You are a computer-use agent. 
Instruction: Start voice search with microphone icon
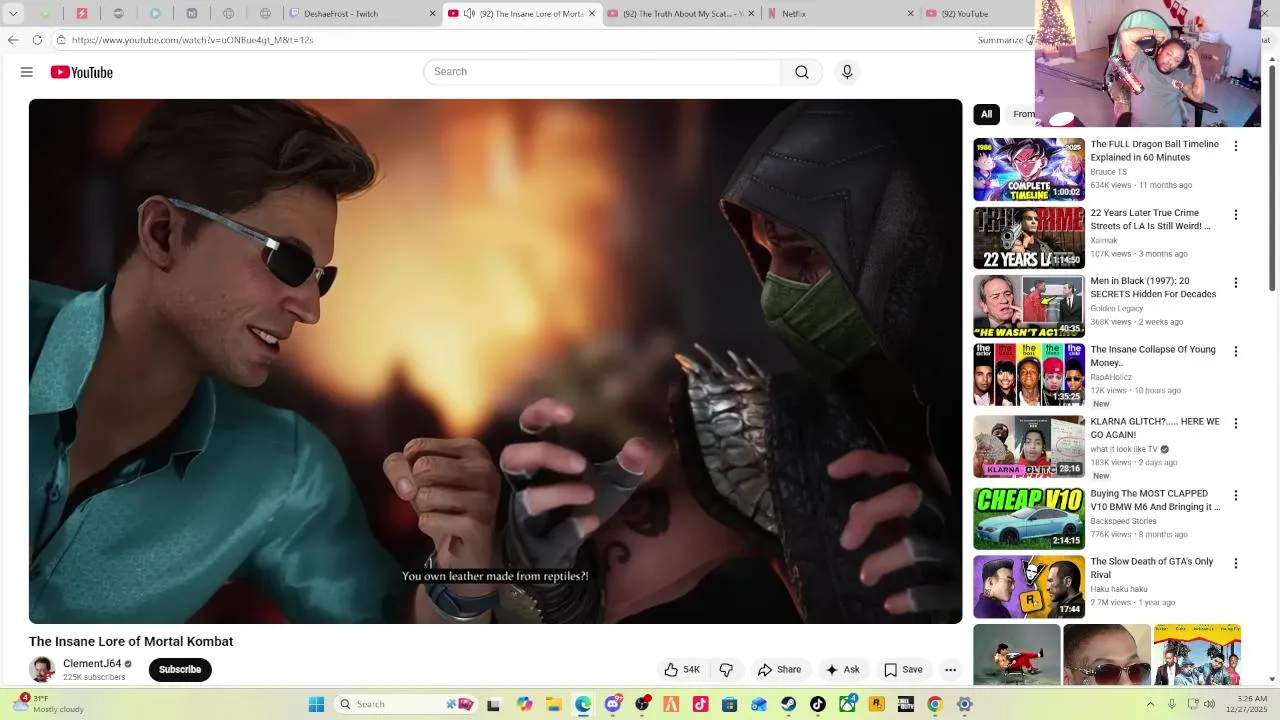tap(847, 72)
